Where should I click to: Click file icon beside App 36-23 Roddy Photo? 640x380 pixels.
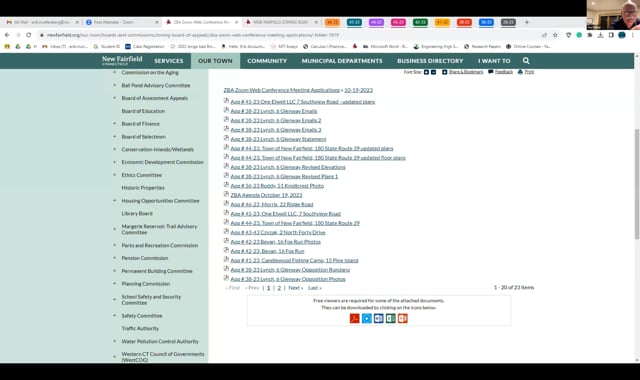click(226, 184)
